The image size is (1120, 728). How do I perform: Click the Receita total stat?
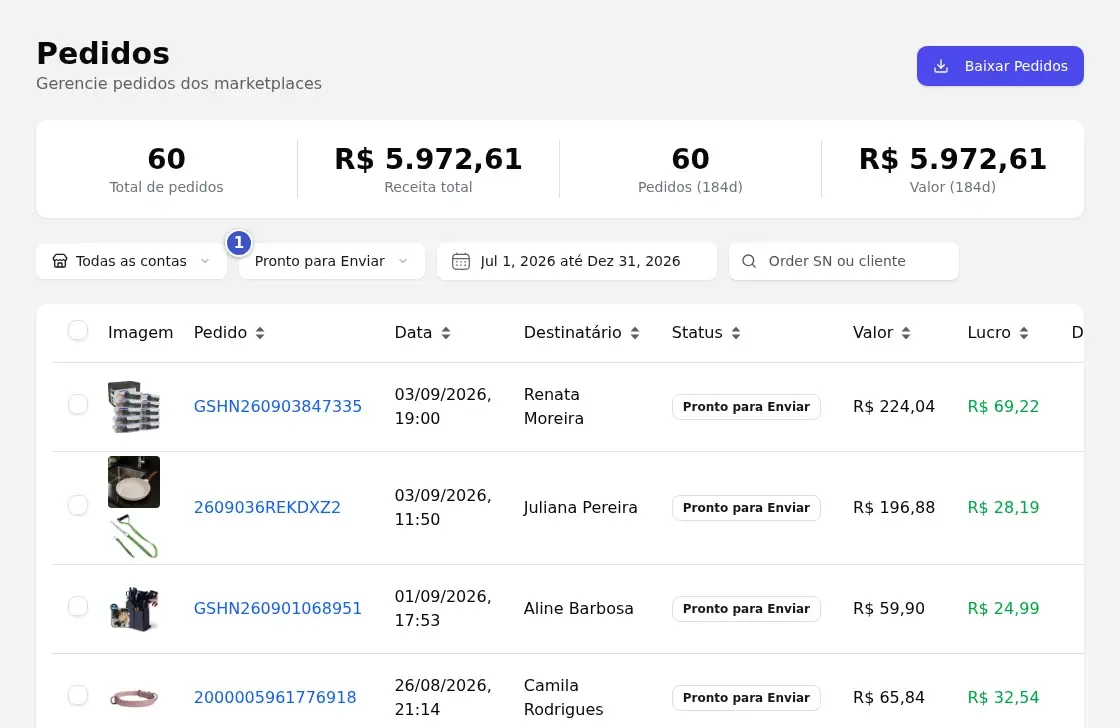pyautogui.click(x=429, y=169)
